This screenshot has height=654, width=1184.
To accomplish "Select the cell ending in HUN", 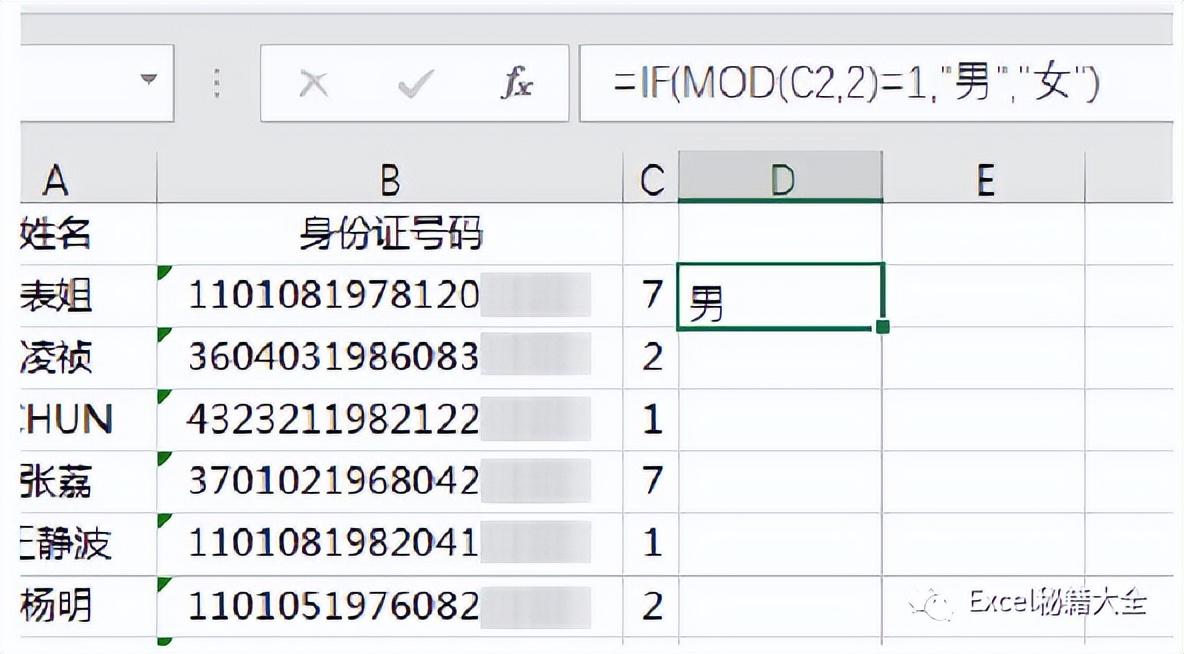I will coord(88,419).
